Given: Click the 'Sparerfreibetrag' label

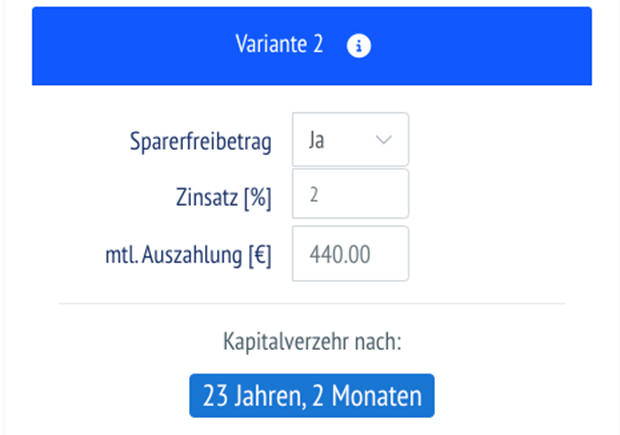Looking at the screenshot, I should click(x=201, y=141).
